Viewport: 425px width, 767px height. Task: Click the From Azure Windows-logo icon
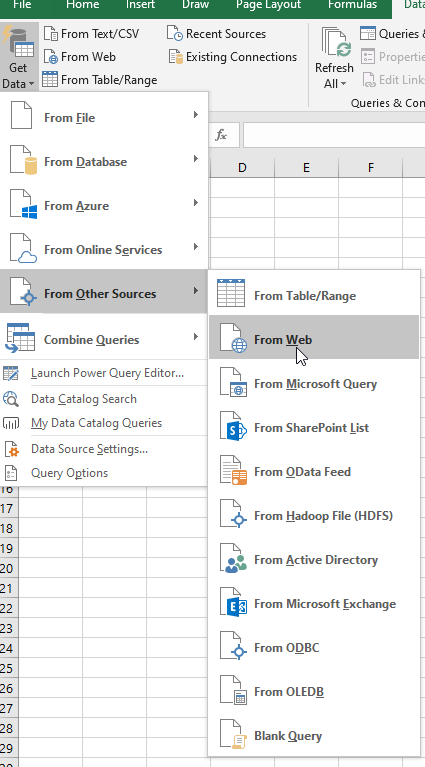[30, 212]
